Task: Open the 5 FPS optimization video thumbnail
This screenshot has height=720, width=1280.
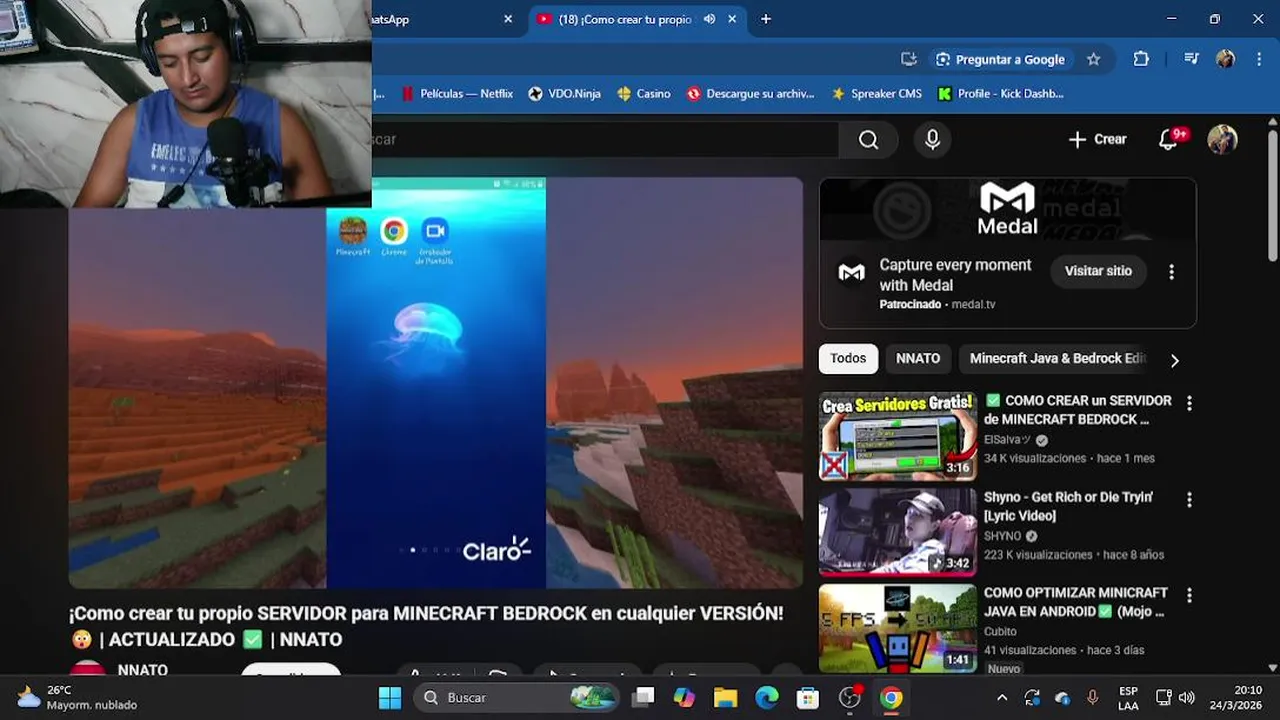Action: (898, 629)
